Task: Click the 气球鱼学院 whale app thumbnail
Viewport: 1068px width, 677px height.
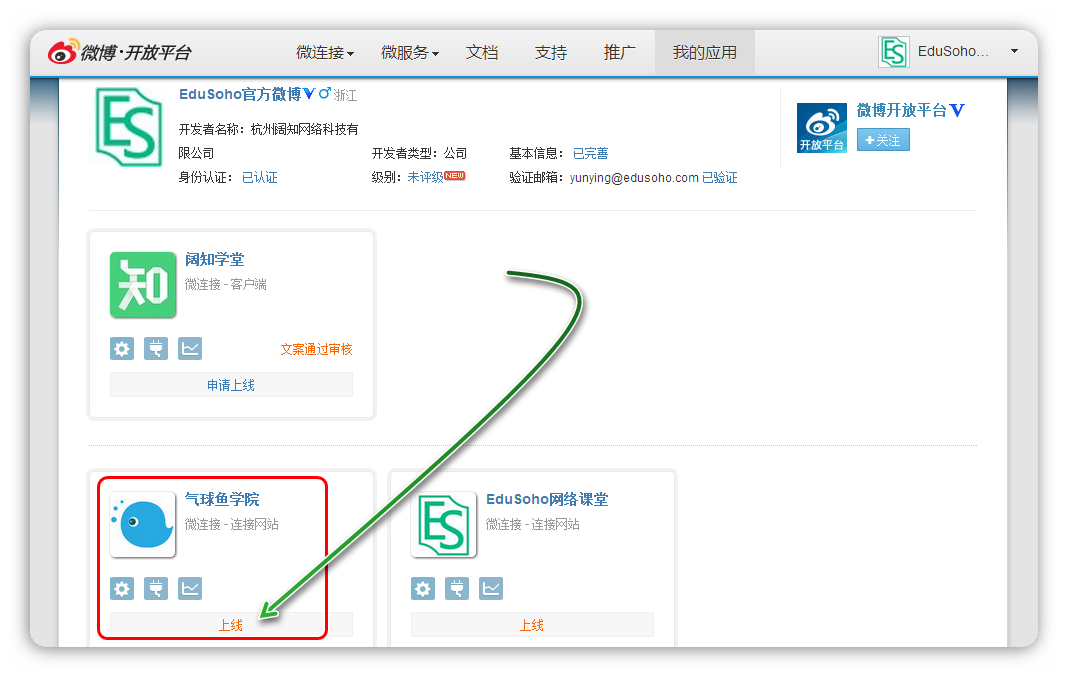Action: (x=143, y=524)
